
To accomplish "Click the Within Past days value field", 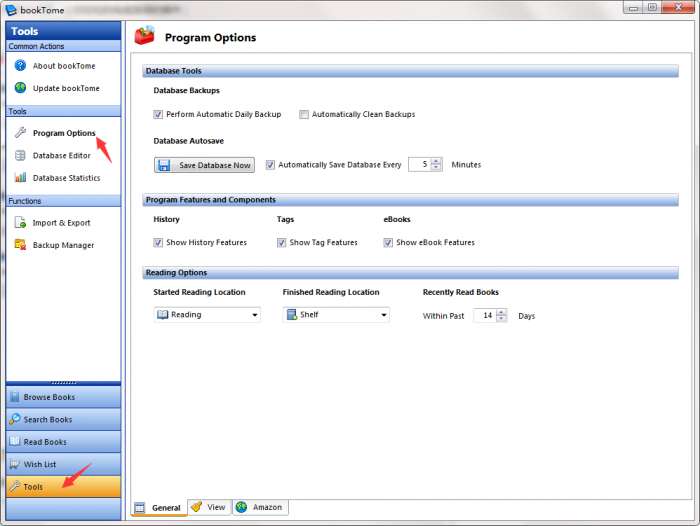I will pos(485,315).
